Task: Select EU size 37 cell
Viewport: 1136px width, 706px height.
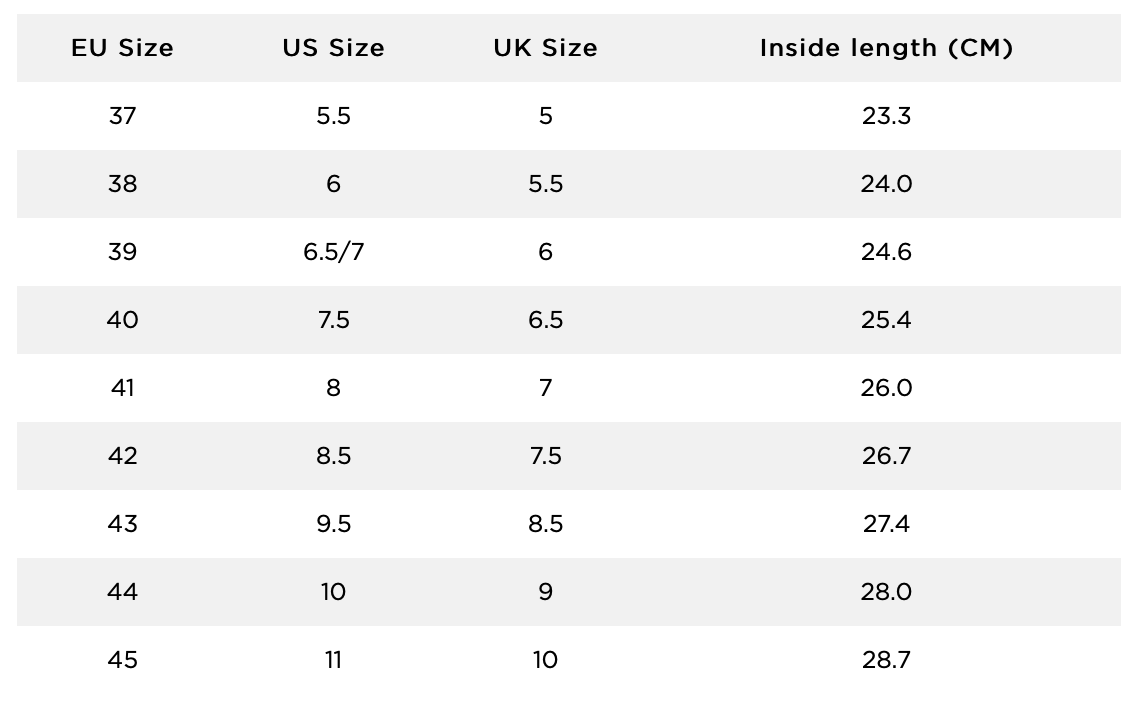Action: (122, 116)
